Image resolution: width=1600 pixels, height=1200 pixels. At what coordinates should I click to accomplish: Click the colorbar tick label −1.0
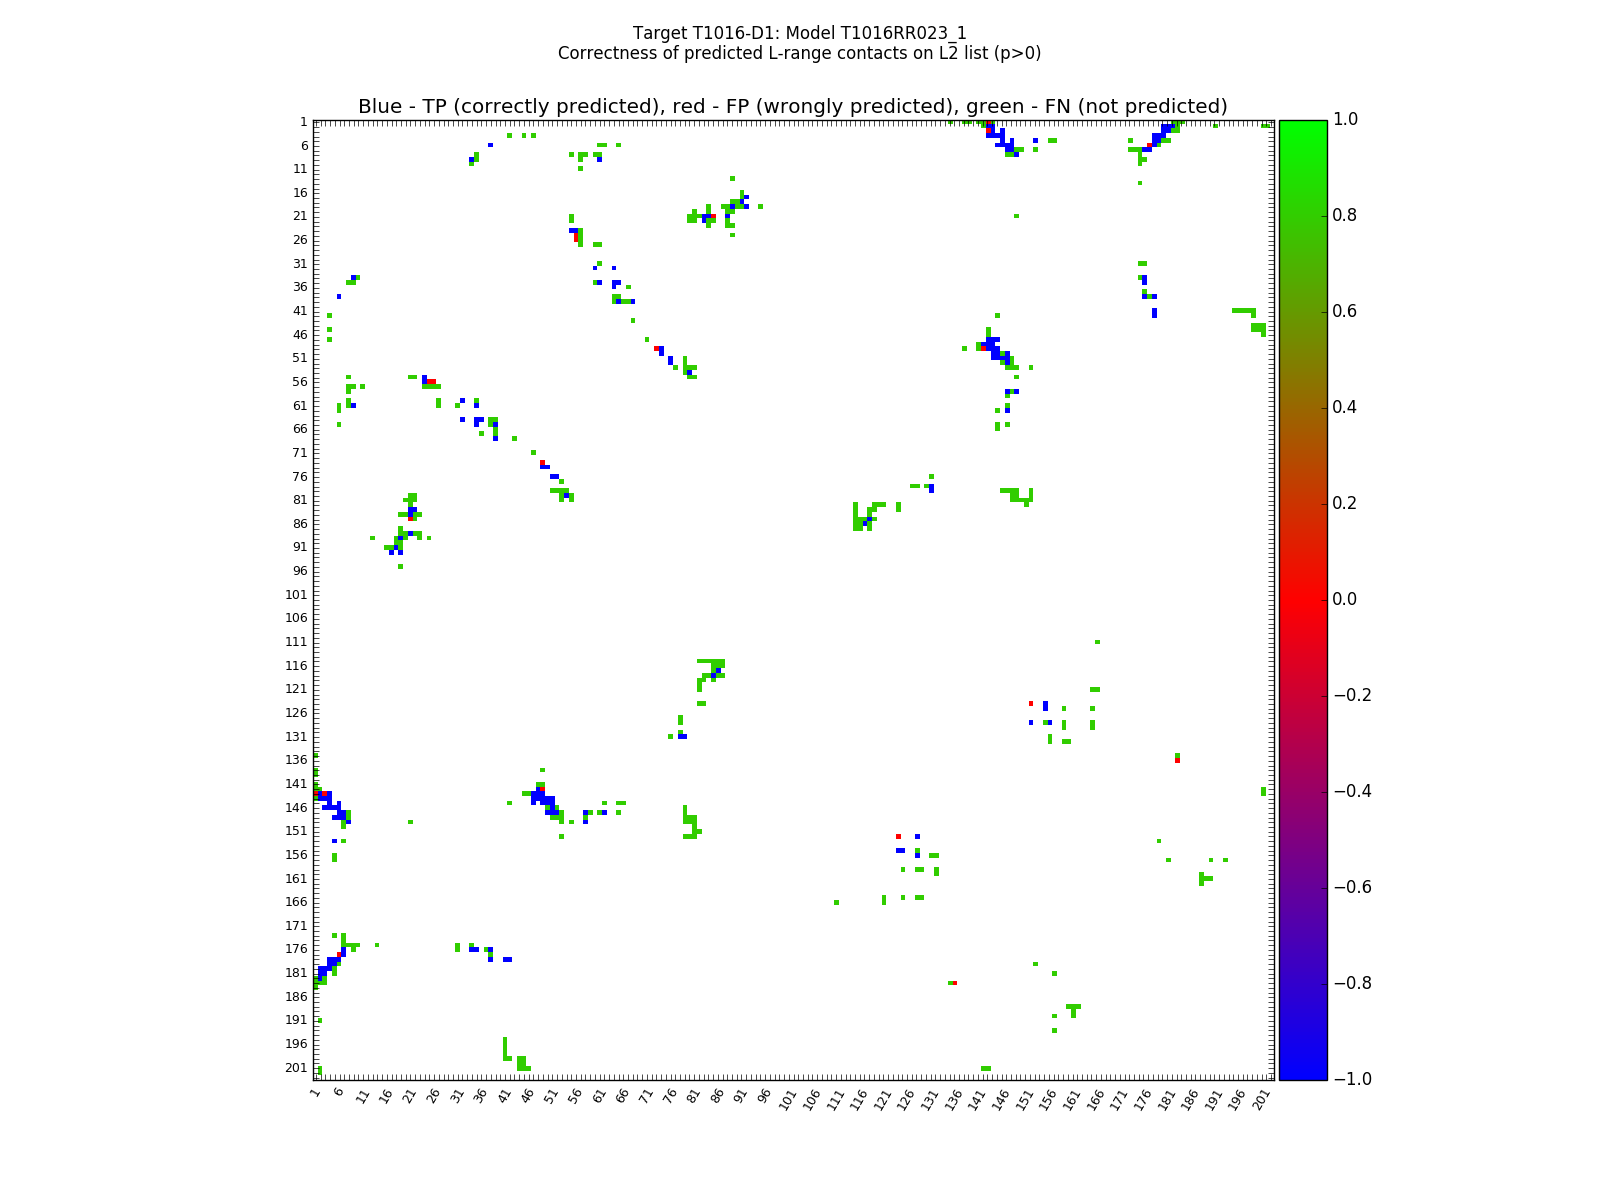tap(1348, 1079)
